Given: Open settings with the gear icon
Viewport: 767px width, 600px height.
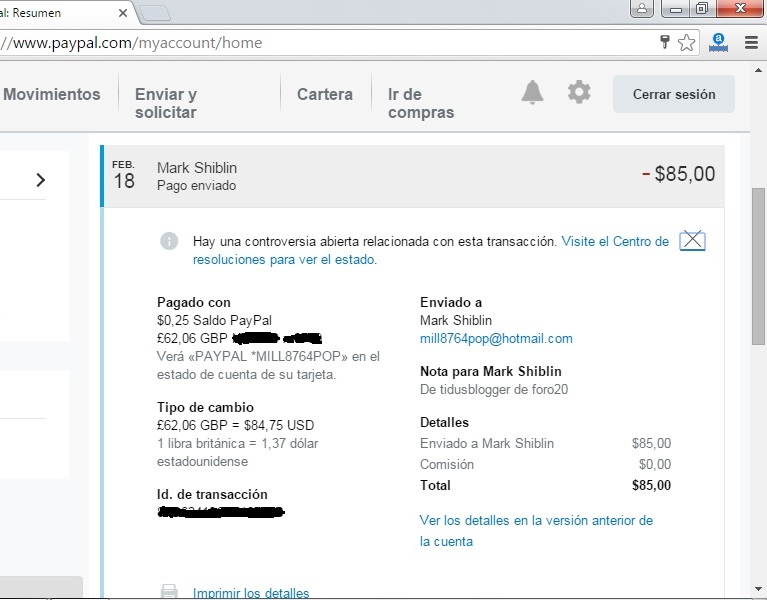Looking at the screenshot, I should click(579, 93).
